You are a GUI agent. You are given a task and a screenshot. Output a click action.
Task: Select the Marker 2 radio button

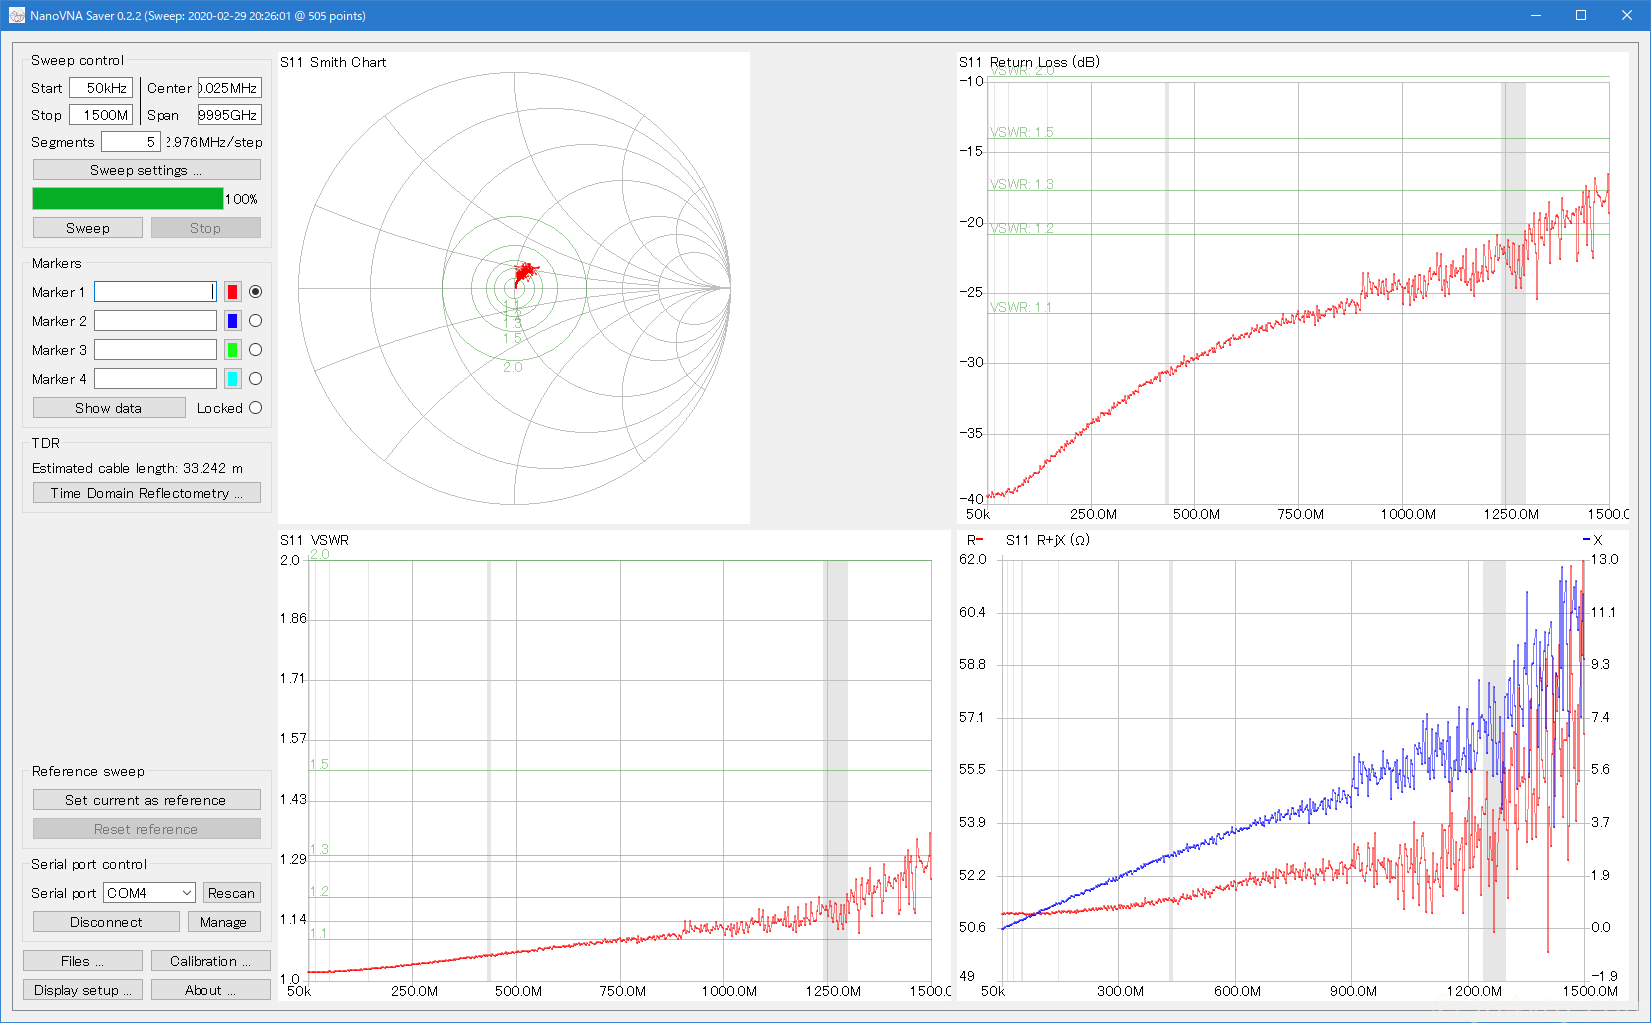tap(256, 321)
